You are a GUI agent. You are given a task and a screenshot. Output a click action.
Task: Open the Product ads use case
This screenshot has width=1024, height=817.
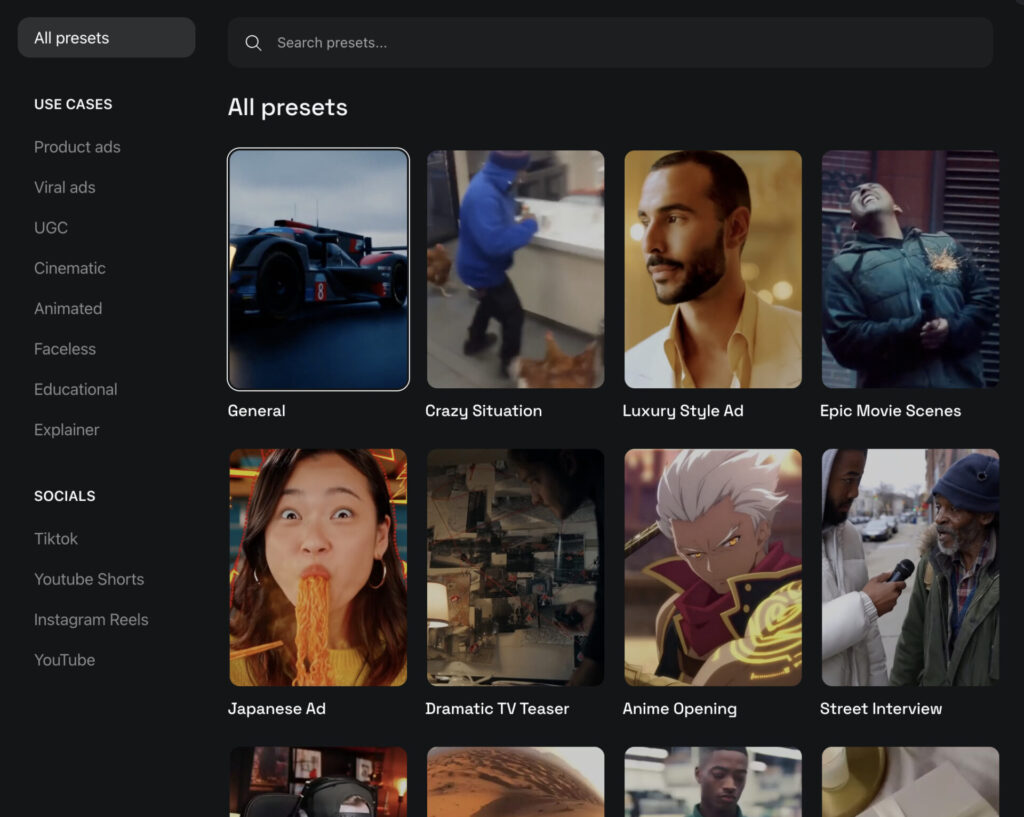tap(77, 147)
